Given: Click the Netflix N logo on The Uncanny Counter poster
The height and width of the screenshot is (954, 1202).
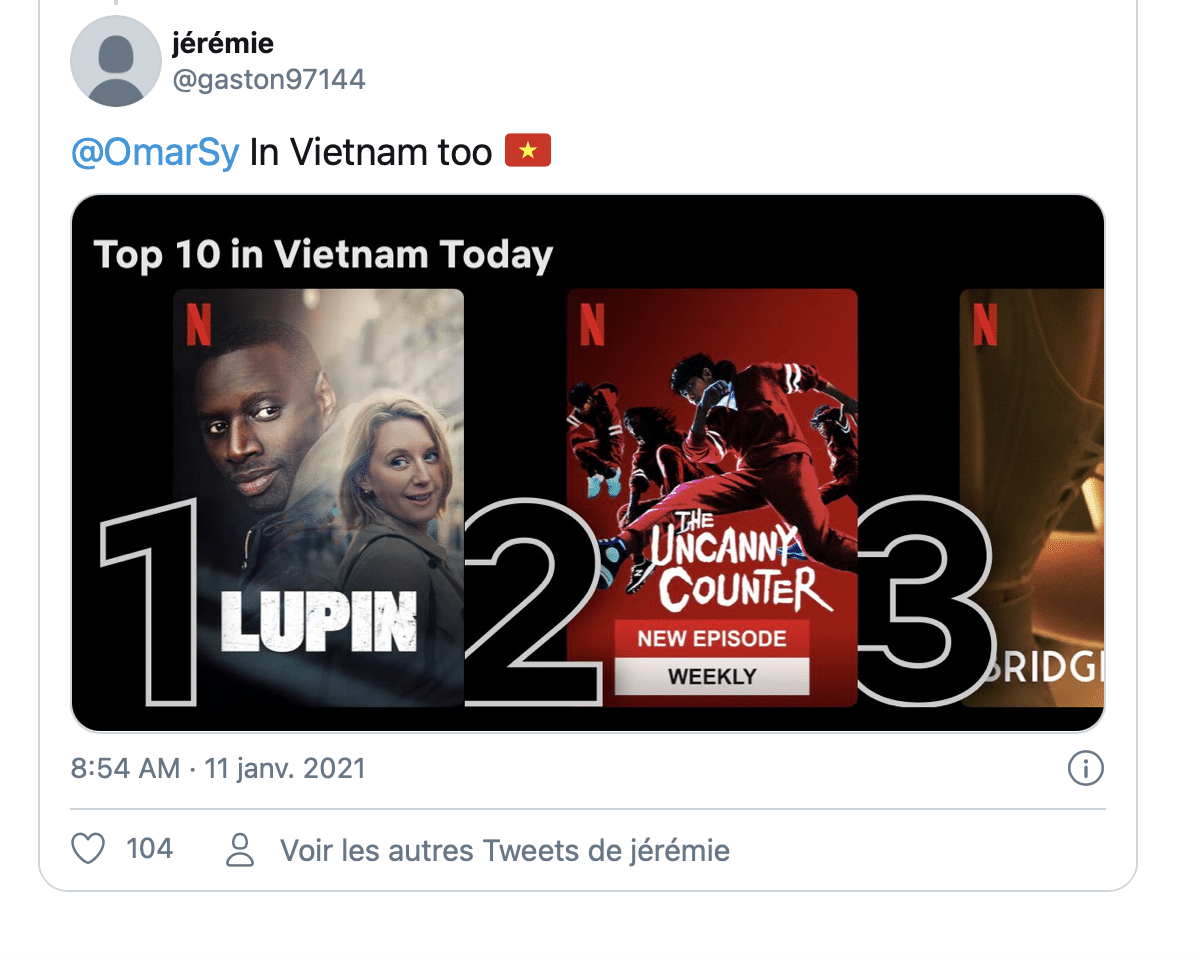Looking at the screenshot, I should [x=593, y=324].
